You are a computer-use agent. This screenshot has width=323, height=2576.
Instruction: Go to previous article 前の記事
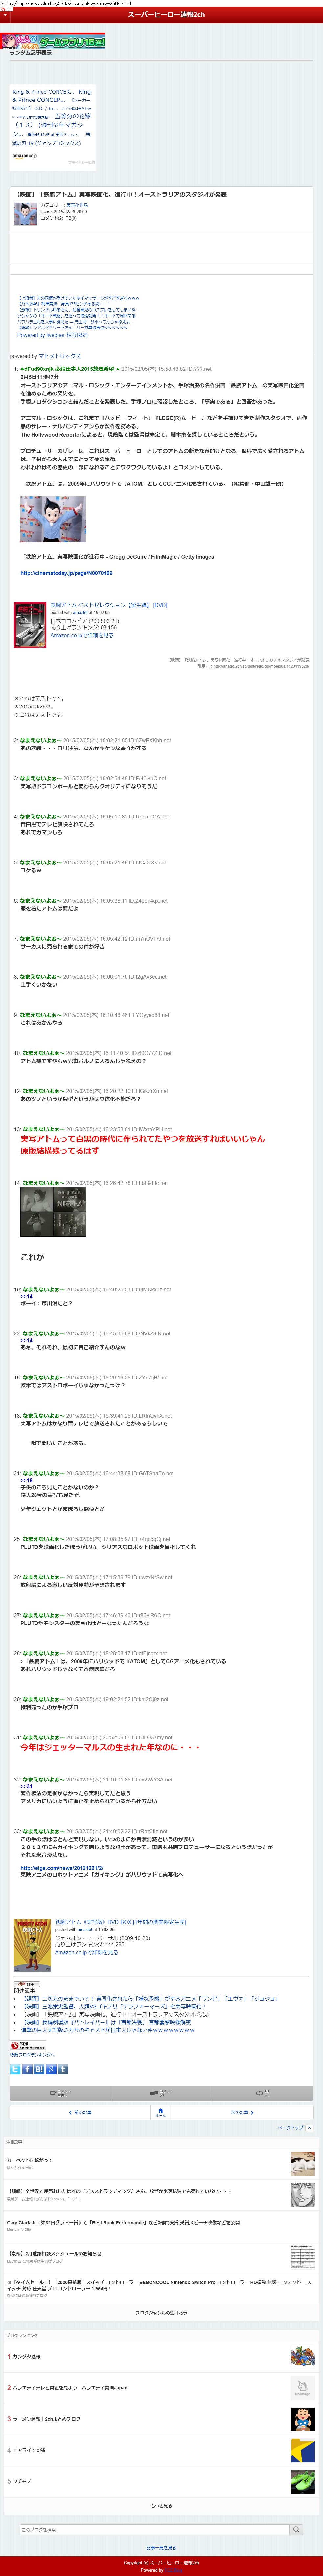pos(80,2112)
